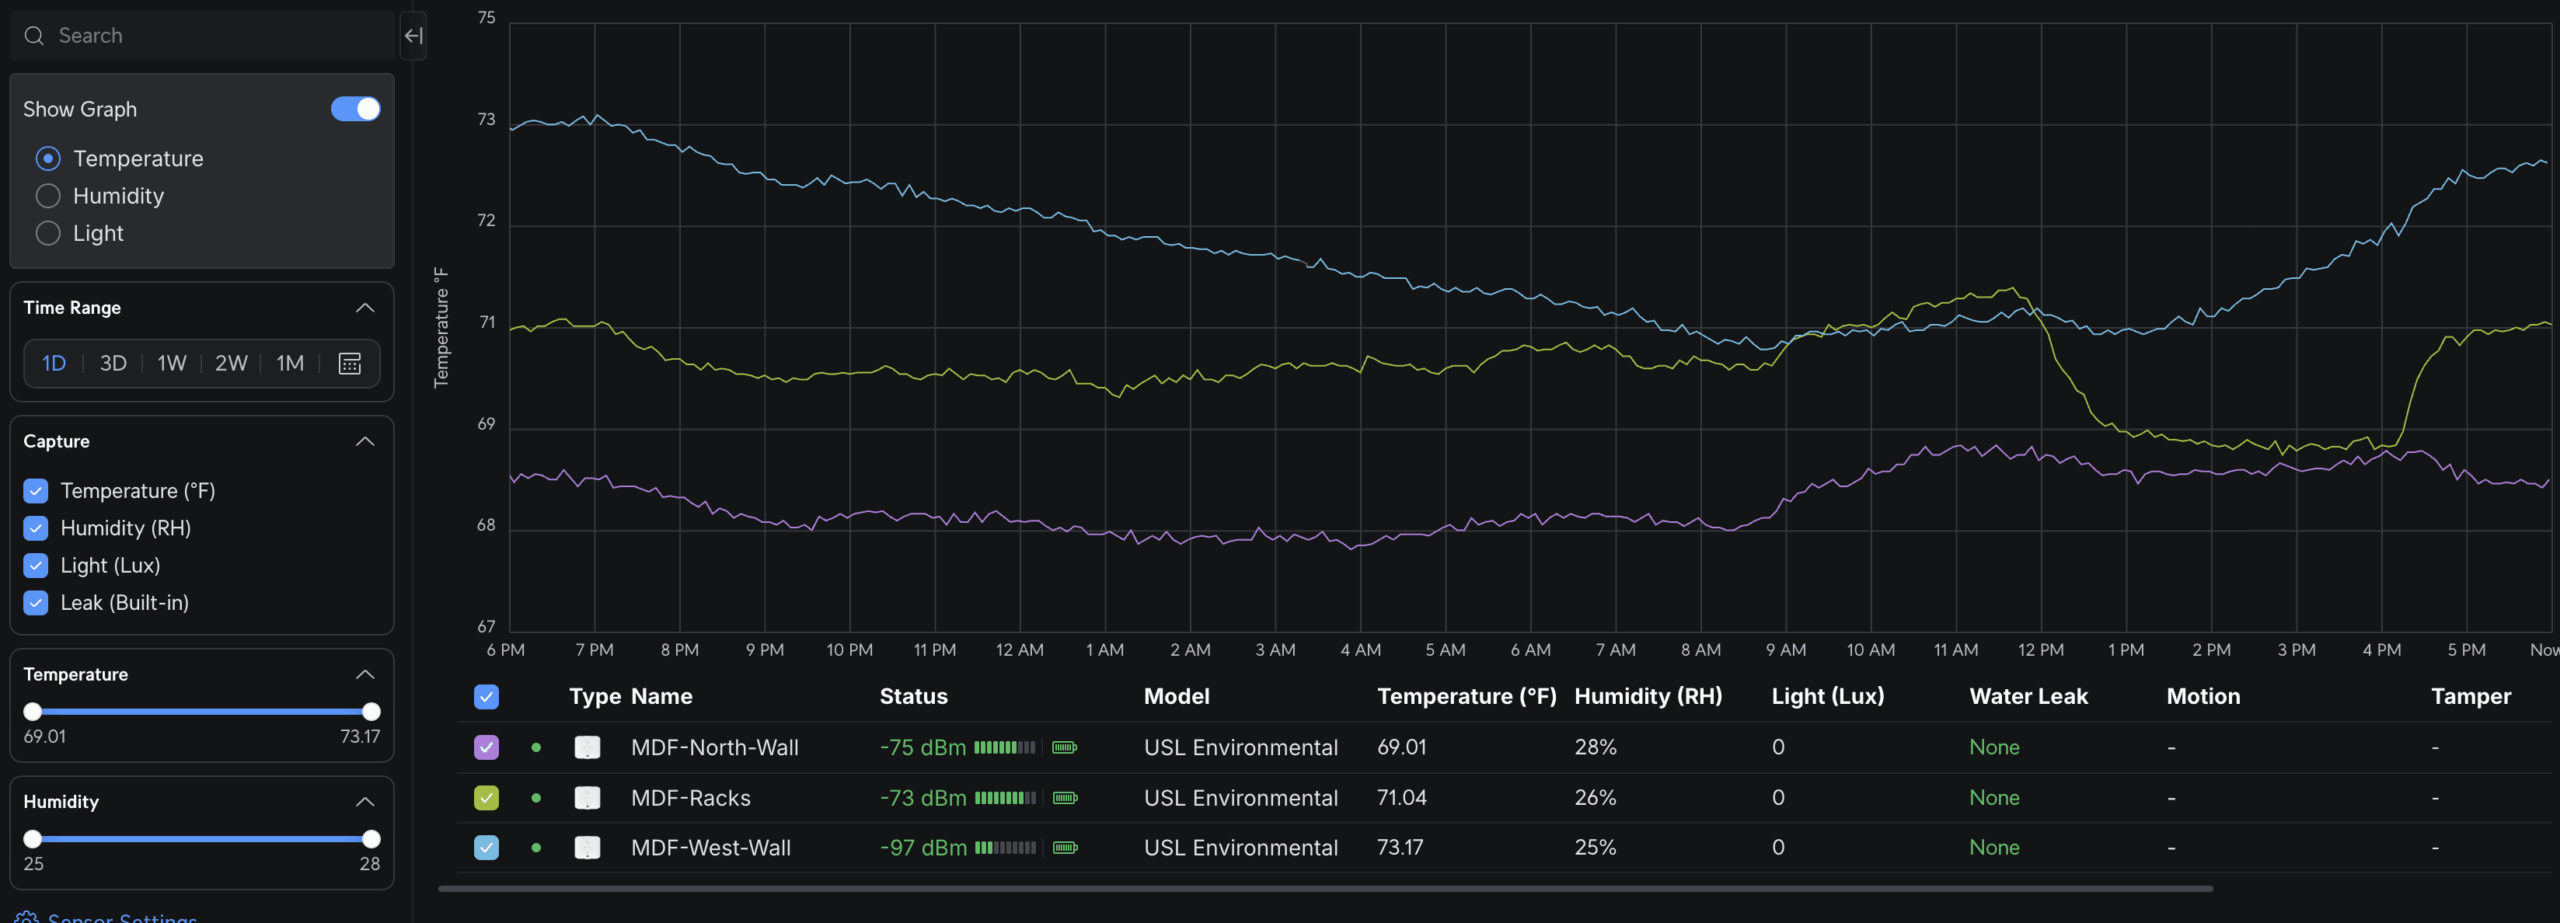This screenshot has height=923, width=2560.
Task: Collapse the Time Range section
Action: tap(365, 308)
